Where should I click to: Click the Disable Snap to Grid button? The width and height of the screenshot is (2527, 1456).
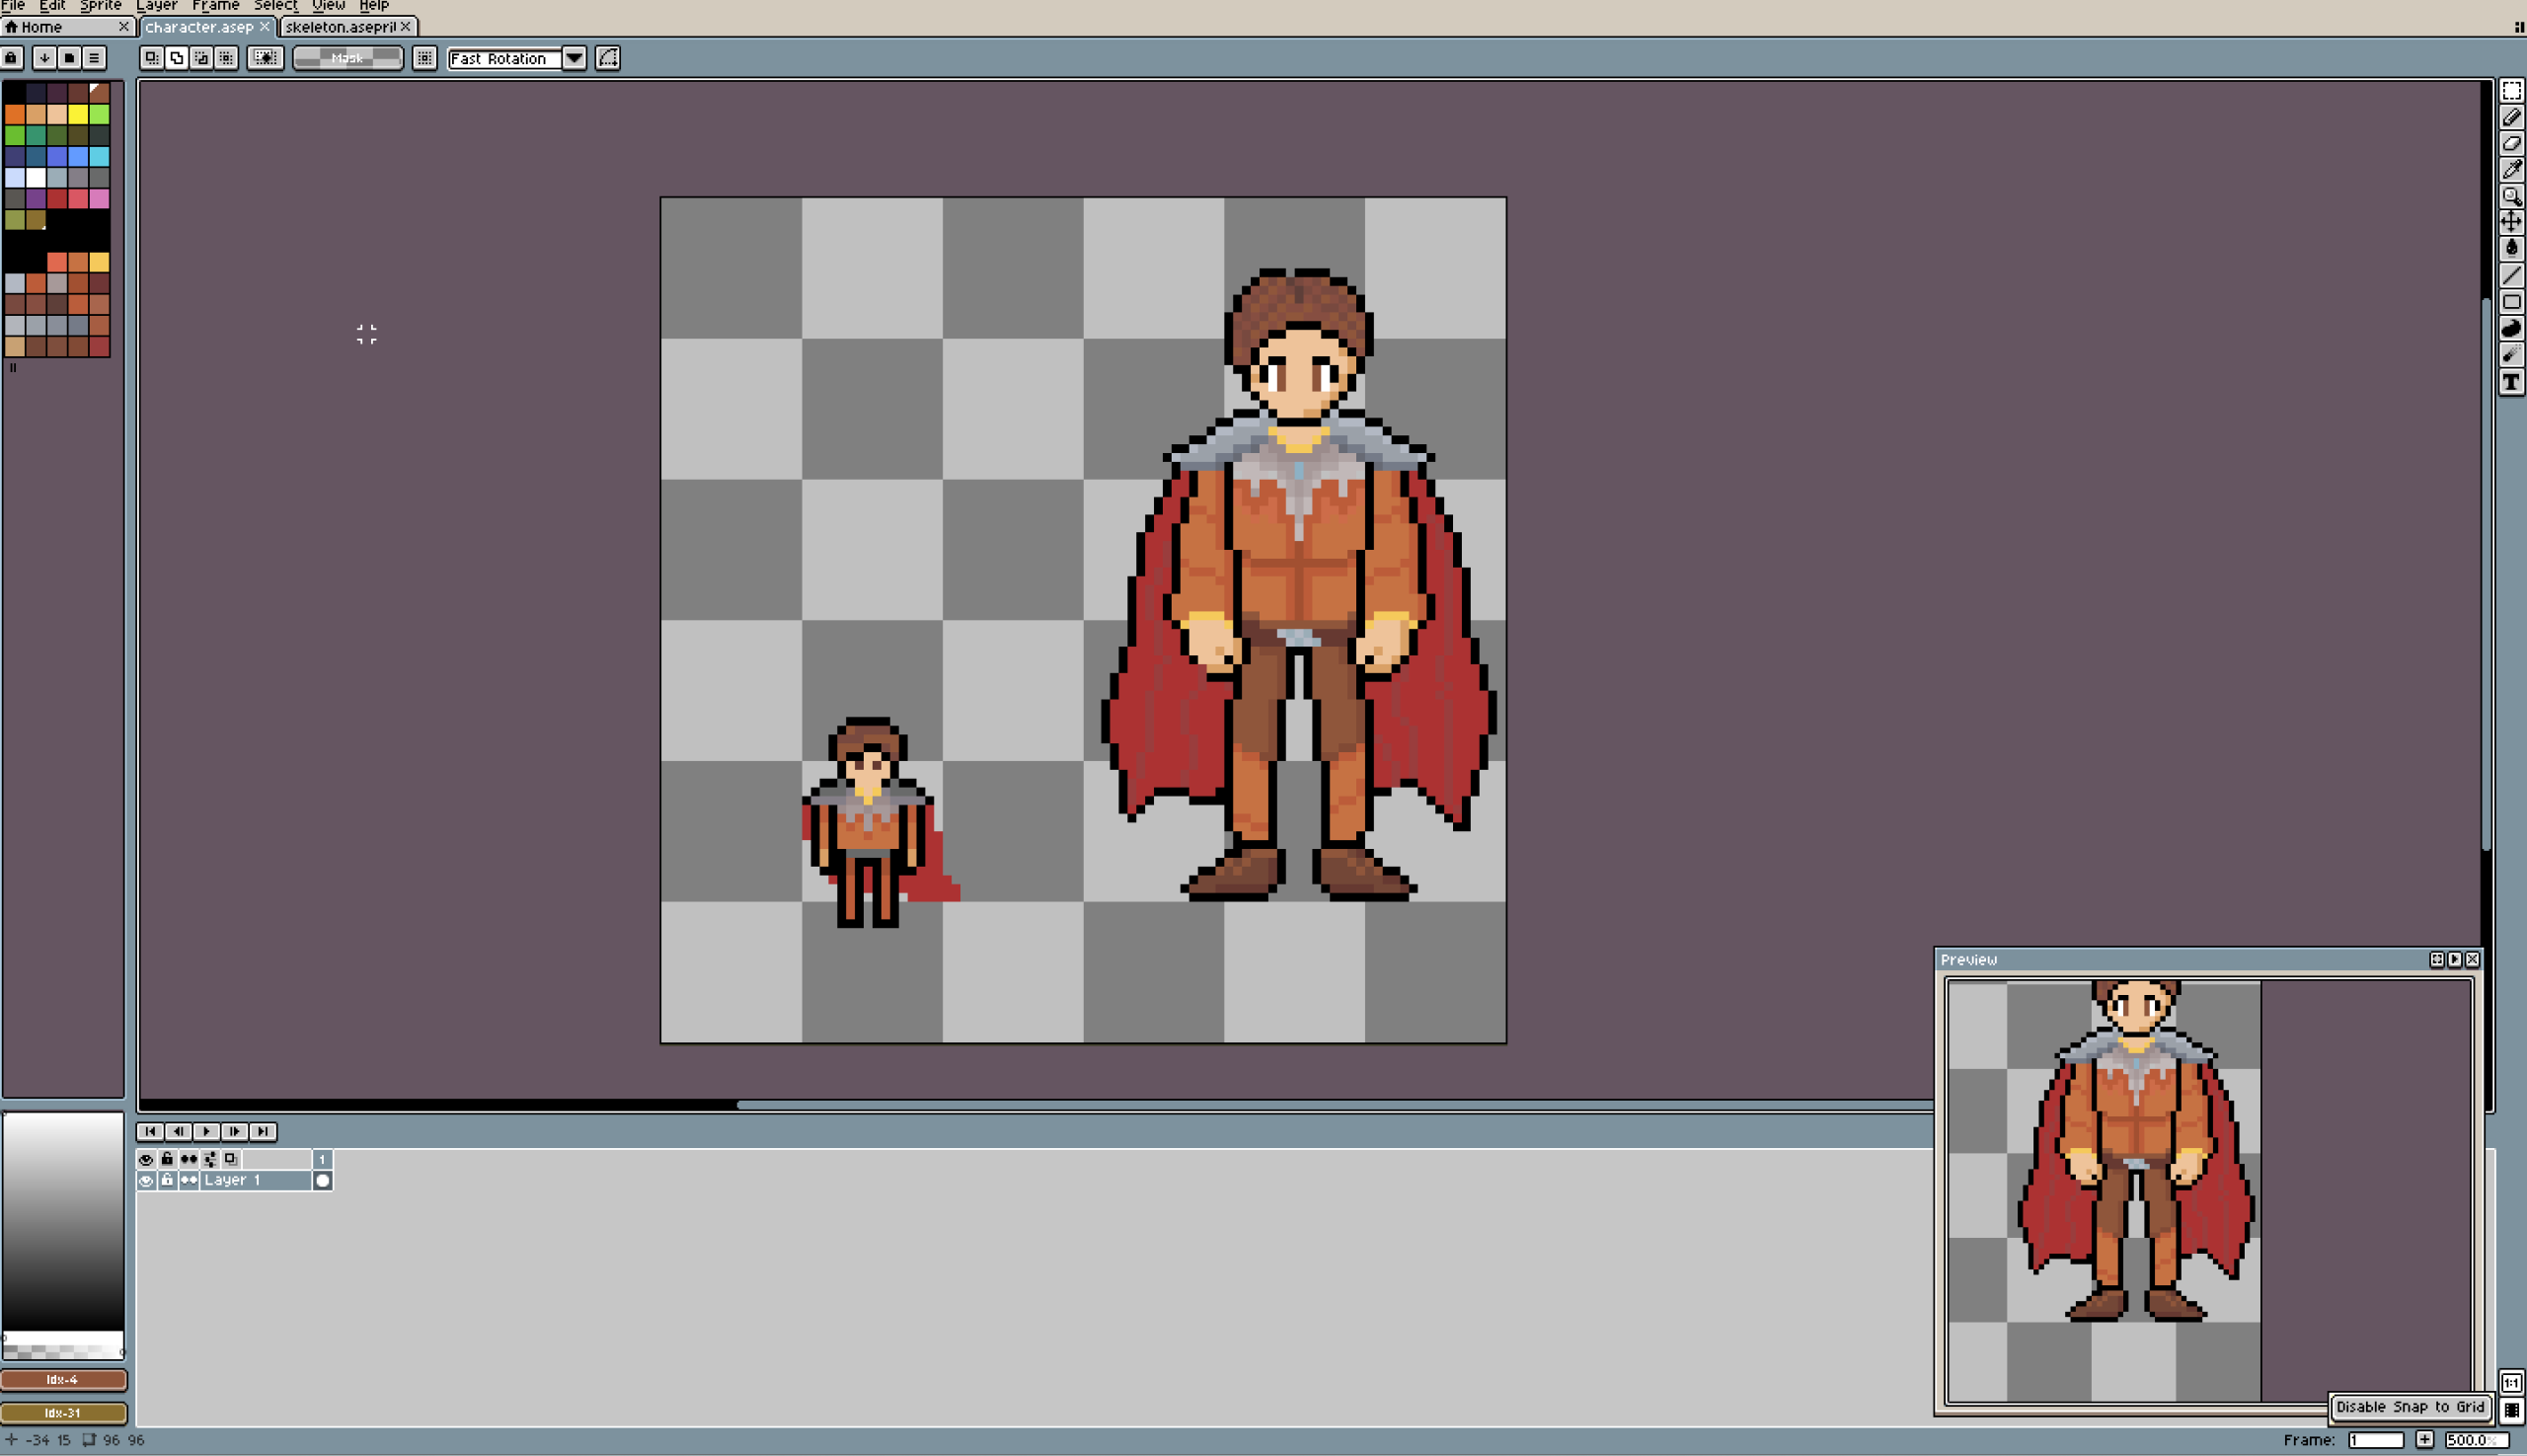point(2409,1407)
